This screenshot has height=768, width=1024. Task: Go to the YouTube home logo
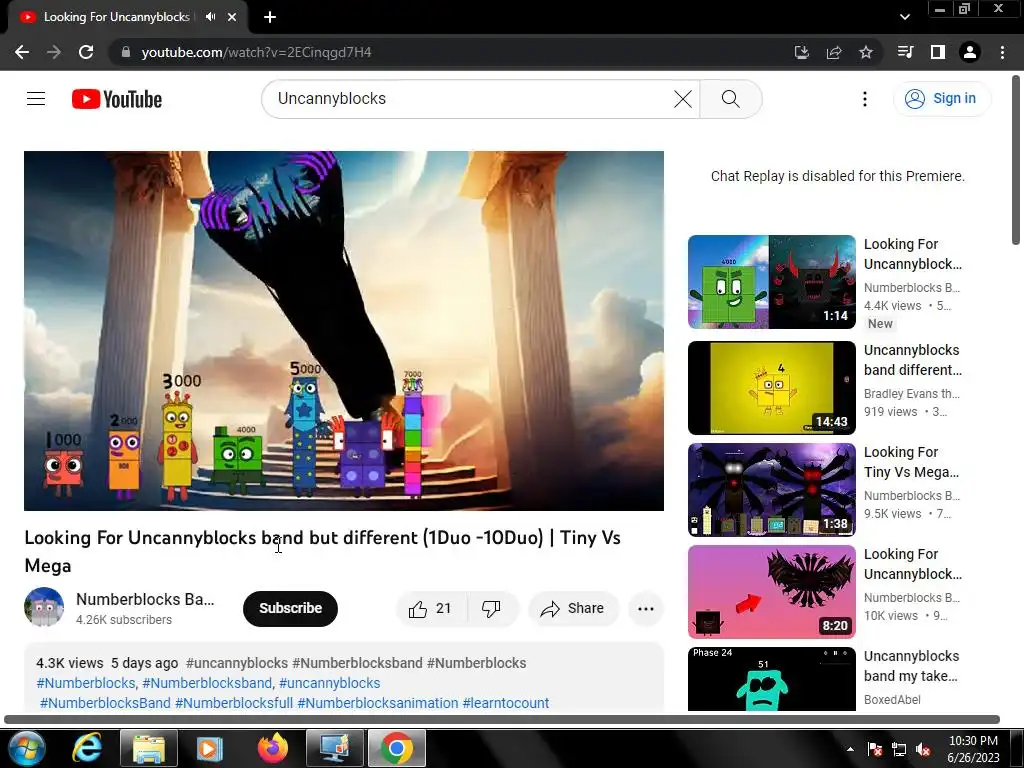[x=117, y=99]
